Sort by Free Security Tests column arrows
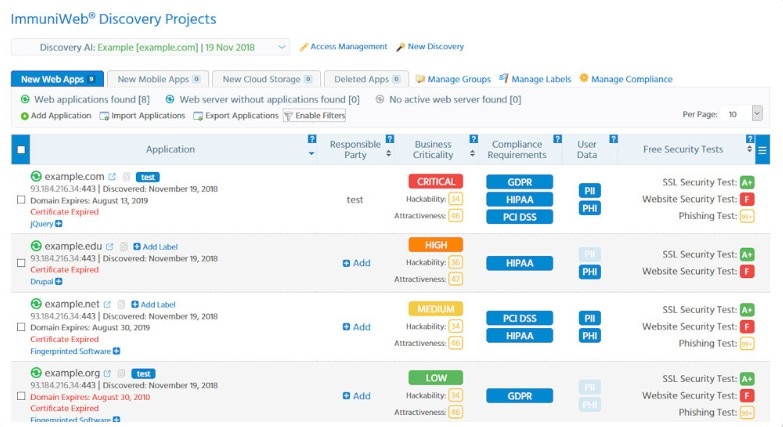The height and width of the screenshot is (427, 783). [x=750, y=149]
